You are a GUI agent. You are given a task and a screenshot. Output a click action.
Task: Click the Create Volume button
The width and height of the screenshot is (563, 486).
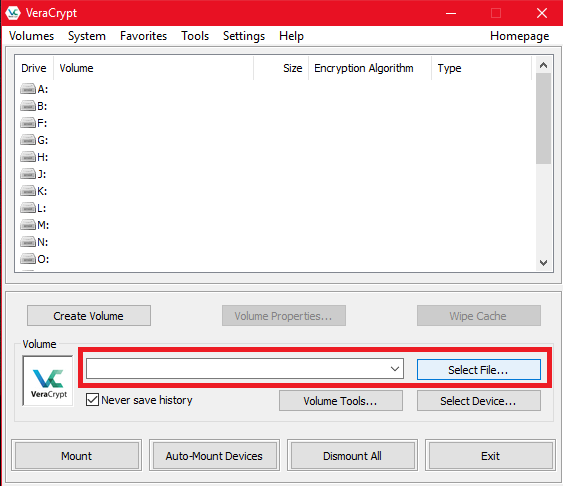pos(89,316)
